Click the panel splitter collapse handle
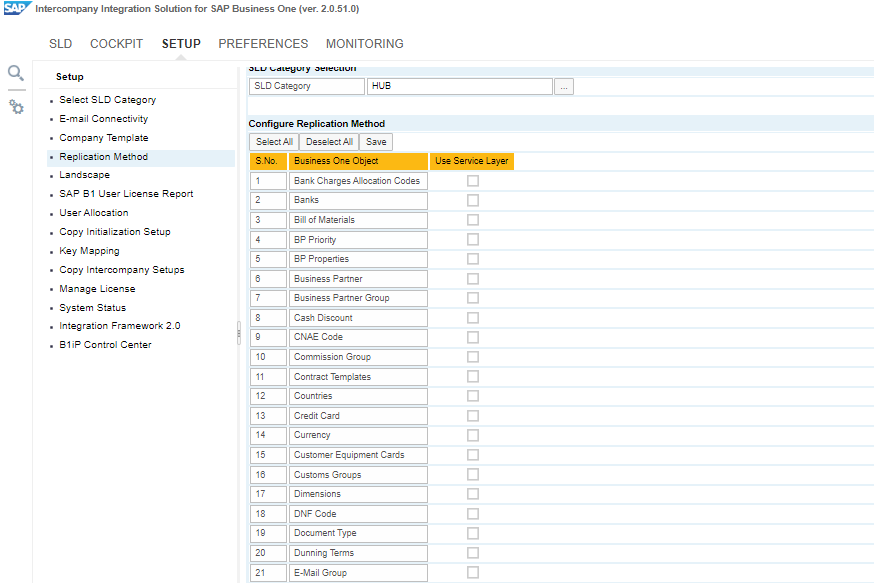The height and width of the screenshot is (583, 874). (238, 333)
